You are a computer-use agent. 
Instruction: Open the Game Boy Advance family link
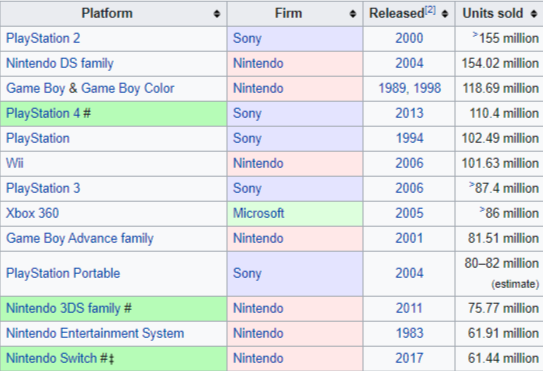(80, 238)
